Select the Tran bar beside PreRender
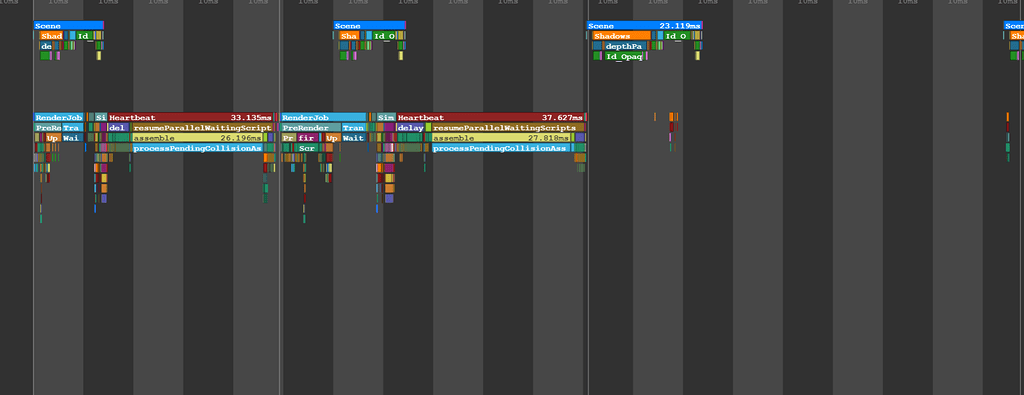The width and height of the screenshot is (1024, 395). [x=353, y=128]
